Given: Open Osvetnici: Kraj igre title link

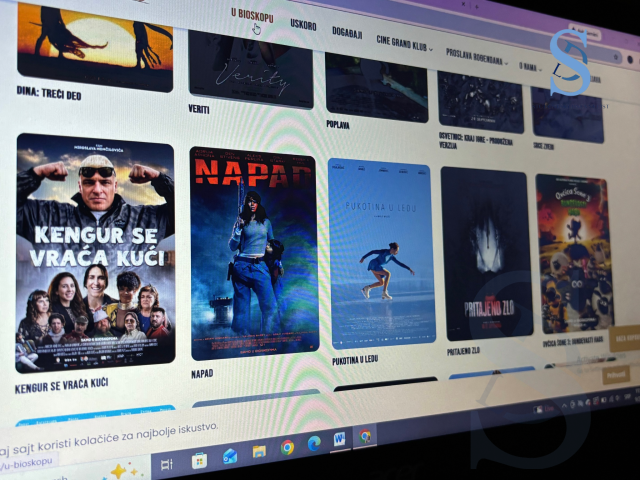Looking at the screenshot, I should pos(476,140).
